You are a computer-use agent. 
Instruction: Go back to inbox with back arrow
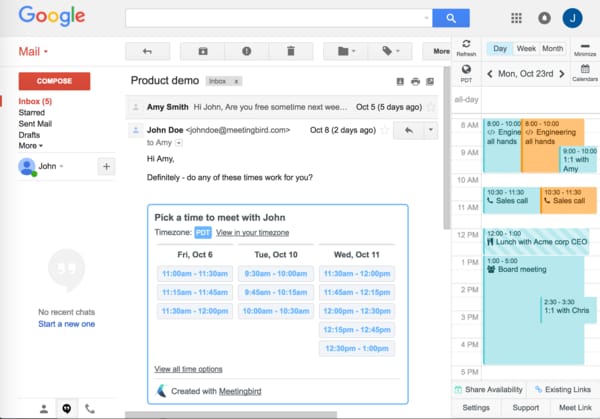(147, 51)
